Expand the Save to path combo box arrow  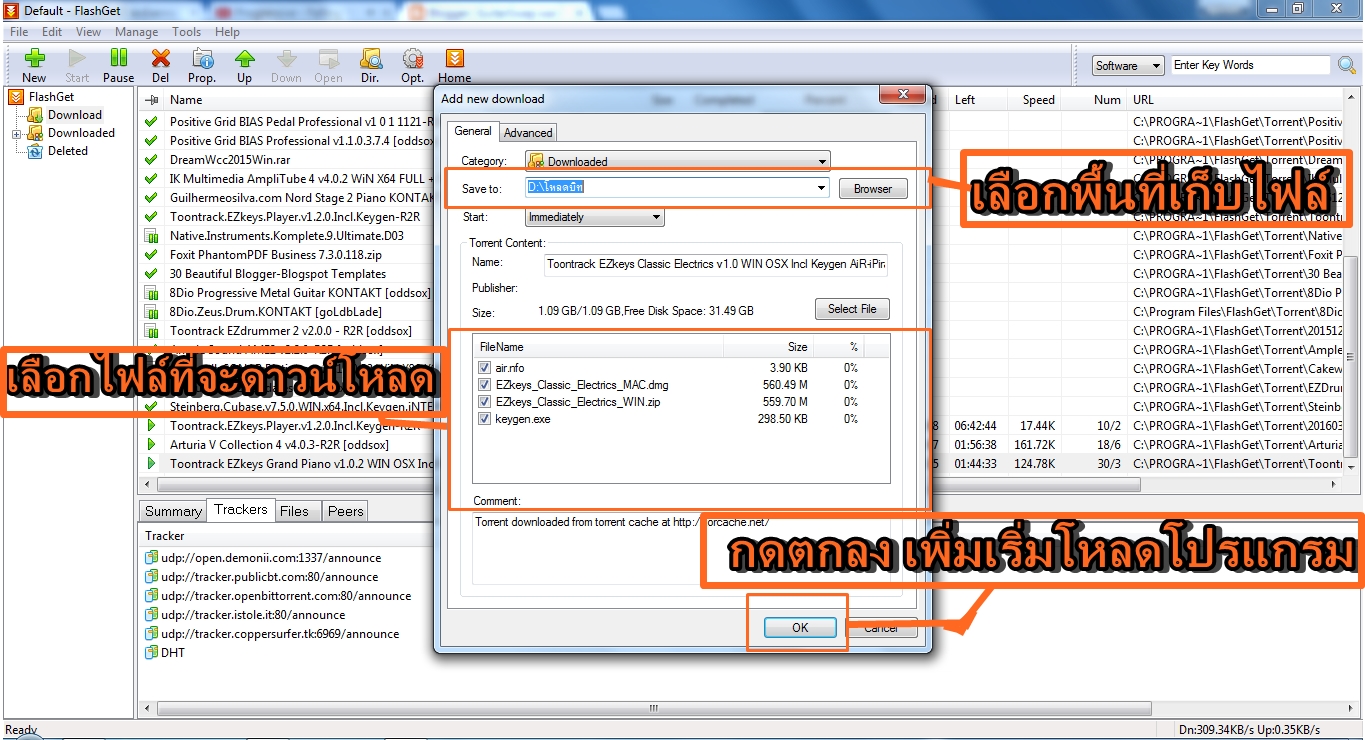(821, 188)
